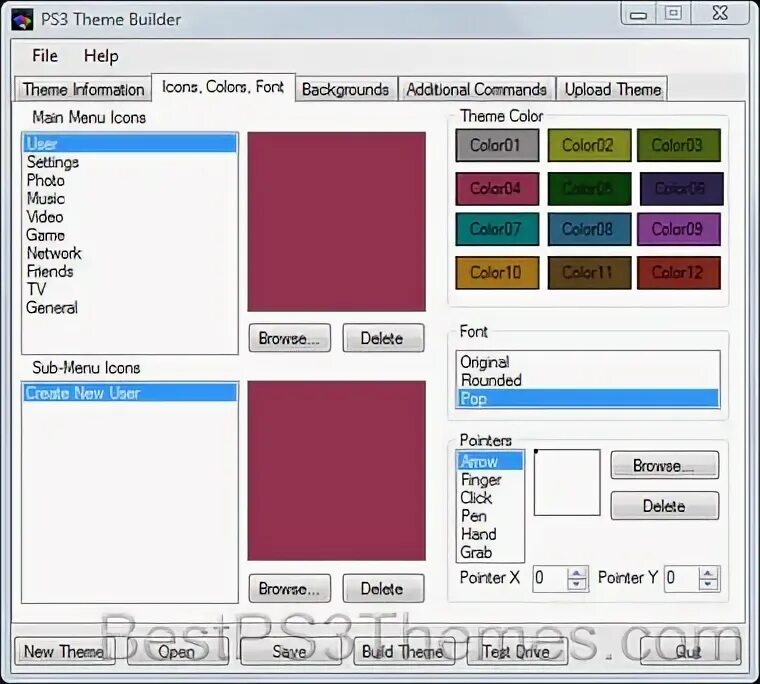The image size is (760, 684).
Task: Select the dark green Color05 swatch
Action: [589, 189]
